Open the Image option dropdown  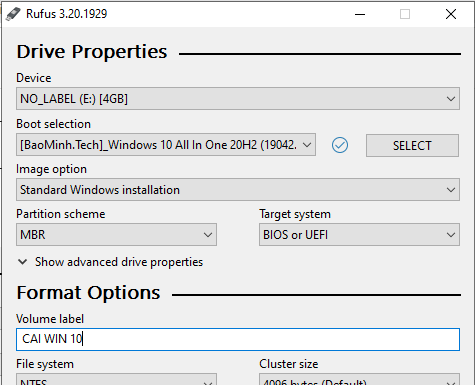[x=238, y=190]
